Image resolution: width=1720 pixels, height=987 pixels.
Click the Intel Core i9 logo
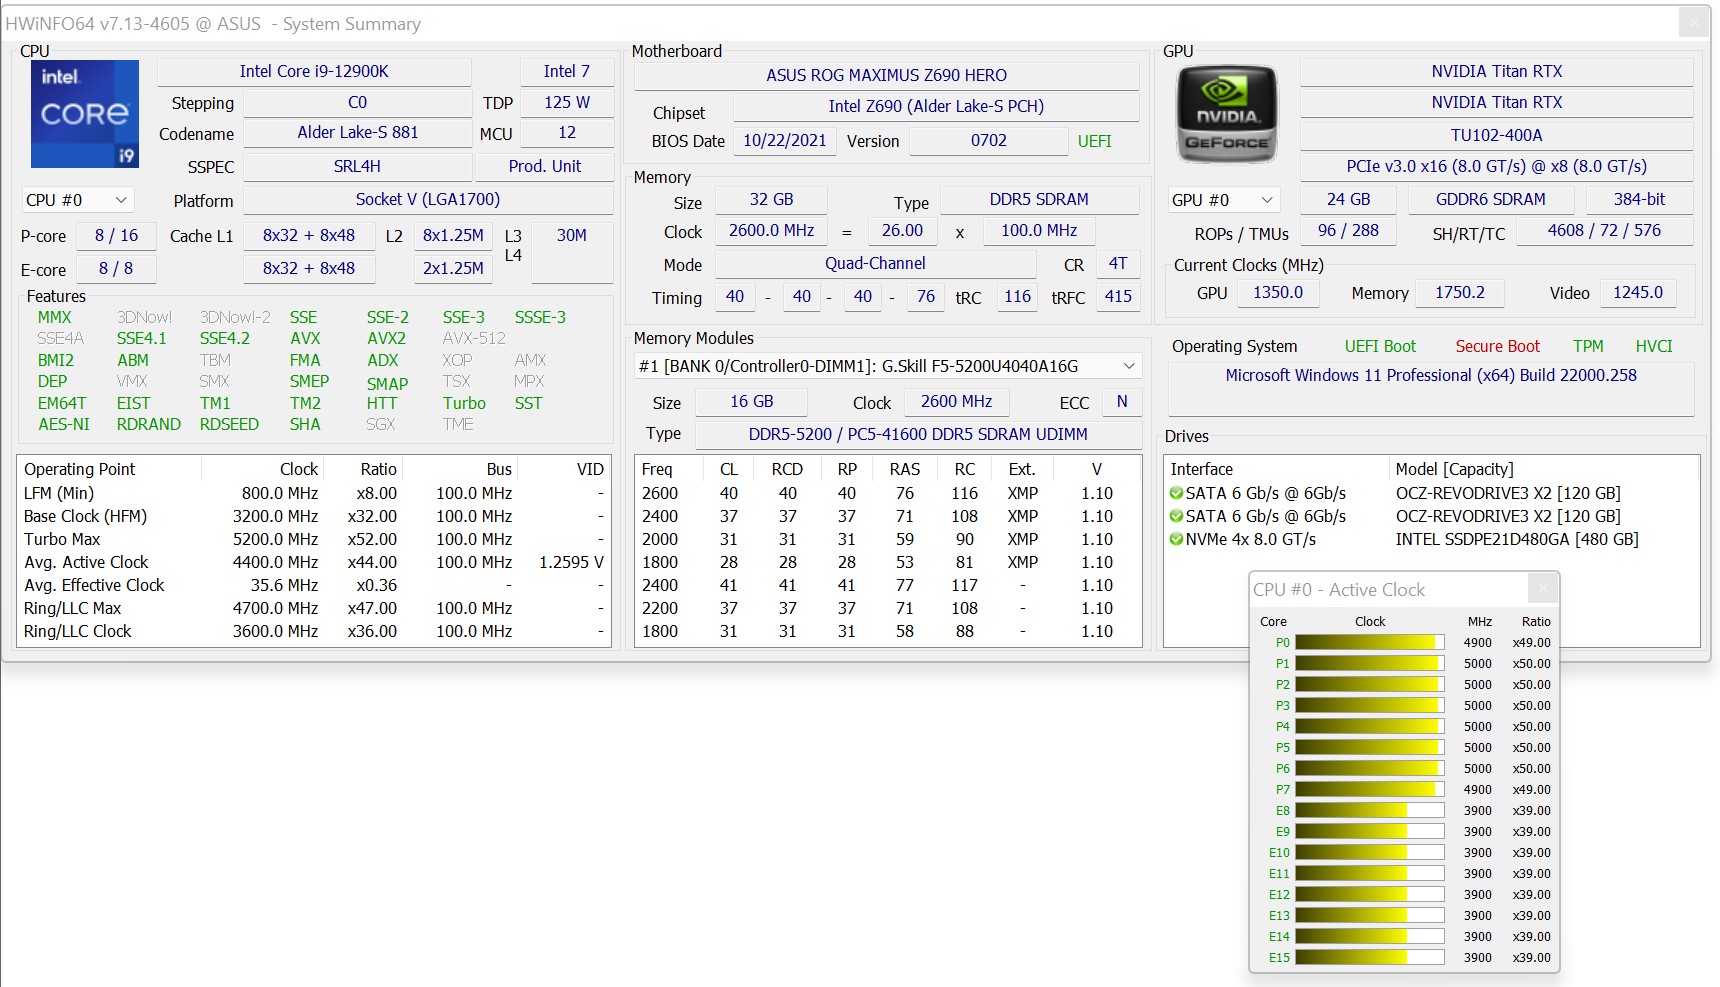coord(85,114)
